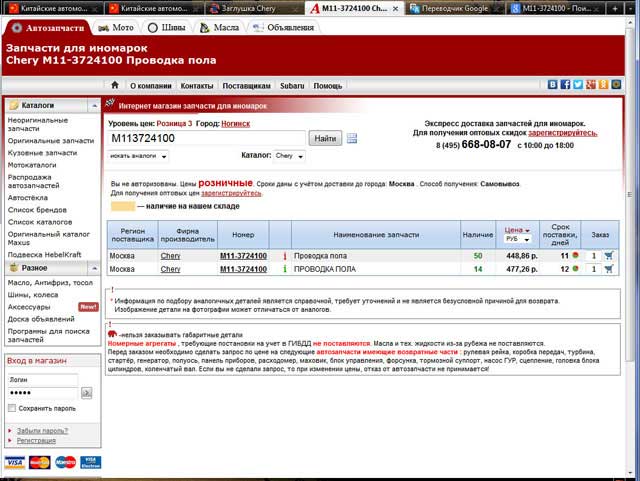Add the 477,26 р. part to cart
The width and height of the screenshot is (640, 481).
(609, 269)
